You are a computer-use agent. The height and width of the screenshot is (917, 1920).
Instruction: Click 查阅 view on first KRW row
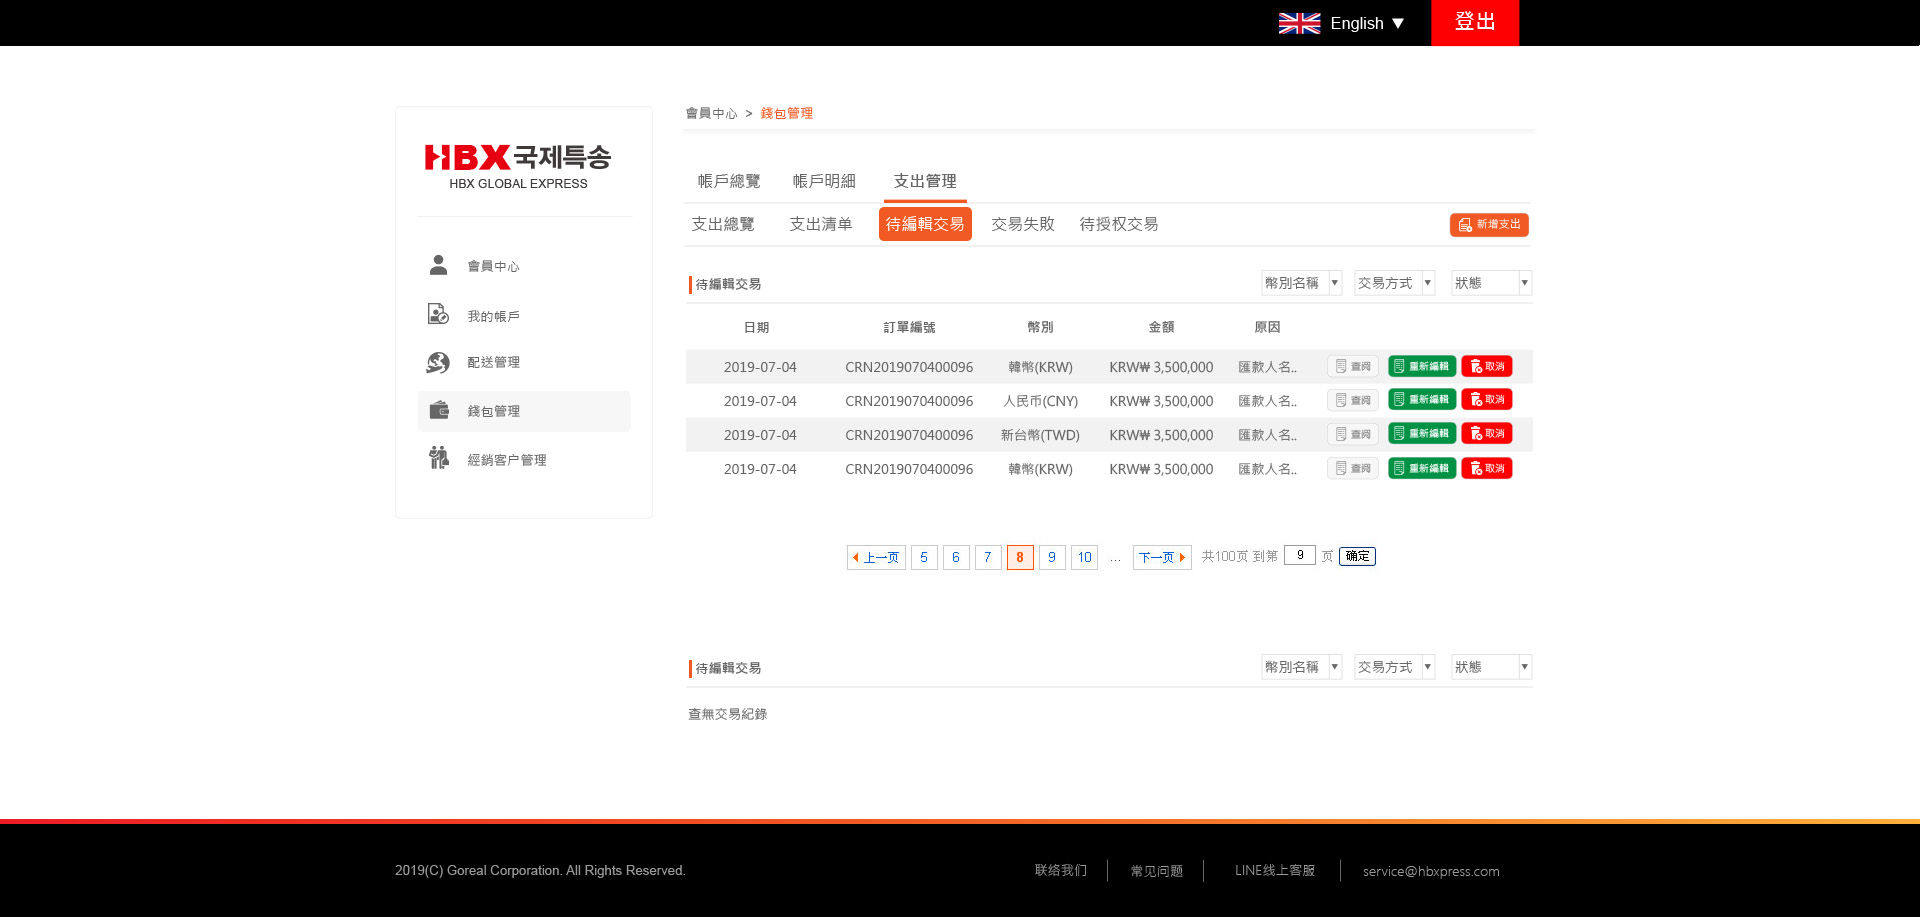pyautogui.click(x=1352, y=367)
